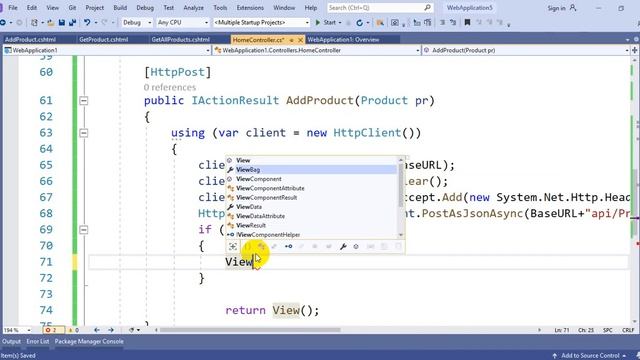The height and width of the screenshot is (360, 640).
Task: Click the bookmark icon in toolbar
Action: tap(467, 23)
